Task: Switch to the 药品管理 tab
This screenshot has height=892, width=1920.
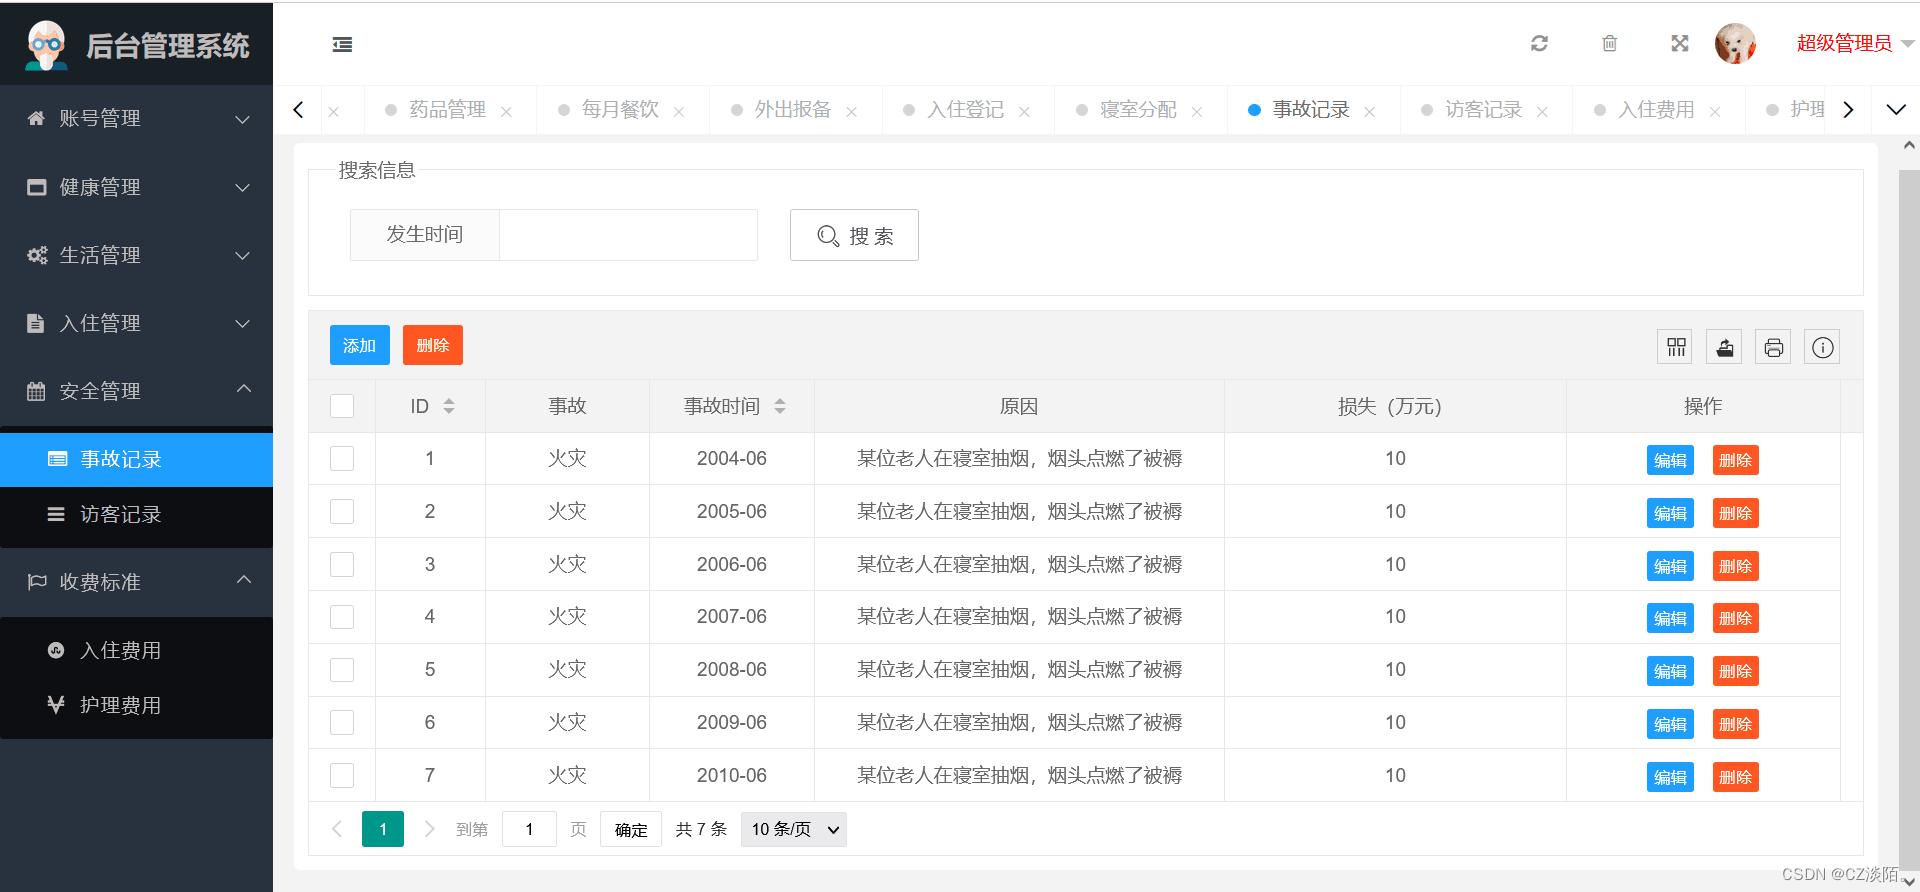Action: click(447, 109)
